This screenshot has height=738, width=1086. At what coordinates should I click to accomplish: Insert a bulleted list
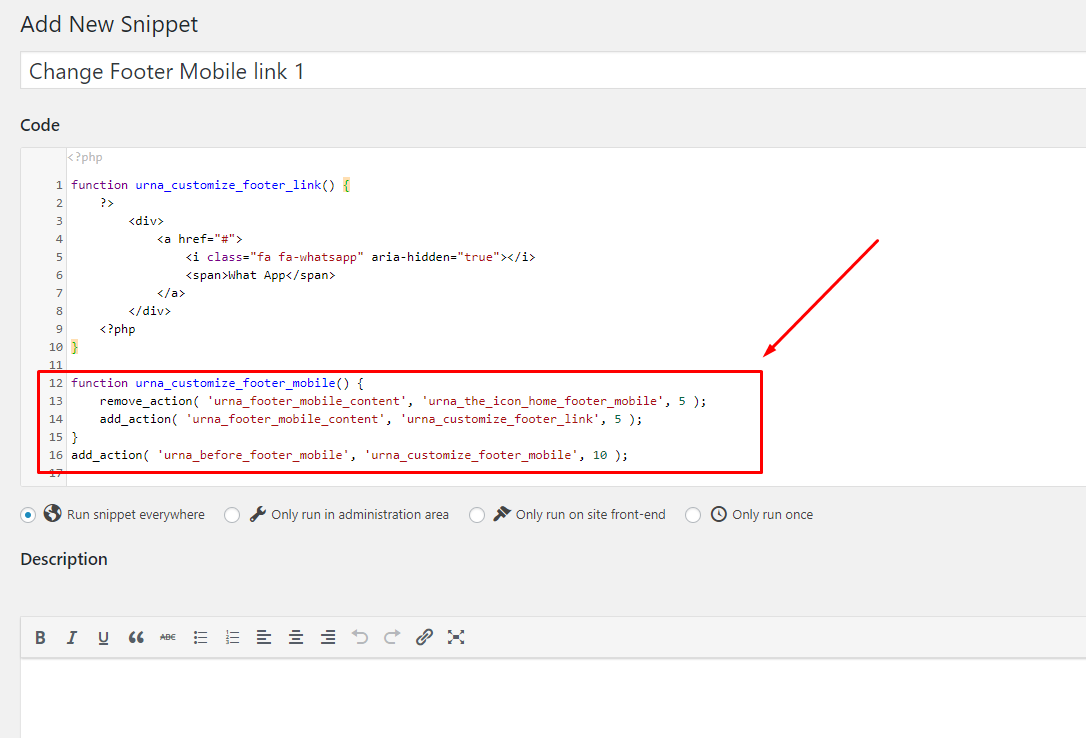pyautogui.click(x=200, y=638)
